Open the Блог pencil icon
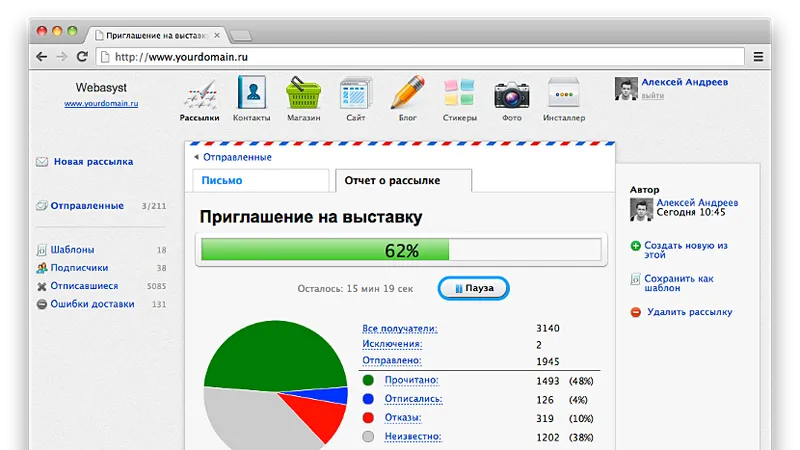Image resolution: width=800 pixels, height=450 pixels. (x=408, y=92)
